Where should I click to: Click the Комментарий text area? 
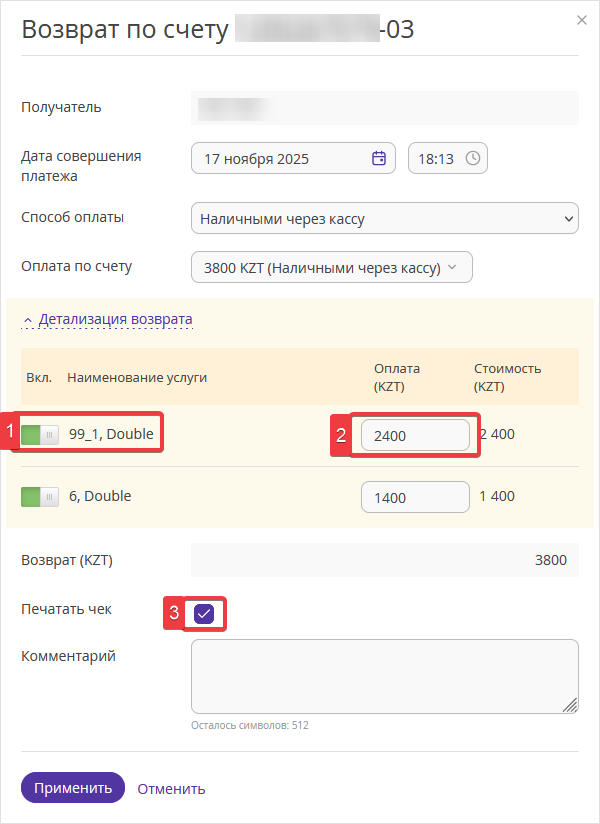(x=384, y=676)
